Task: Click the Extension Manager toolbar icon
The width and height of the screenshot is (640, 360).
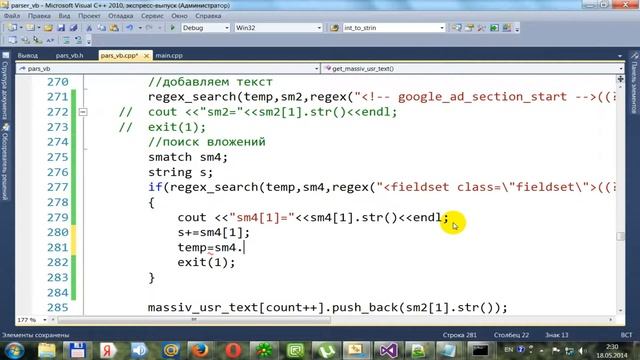Action: [x=507, y=28]
